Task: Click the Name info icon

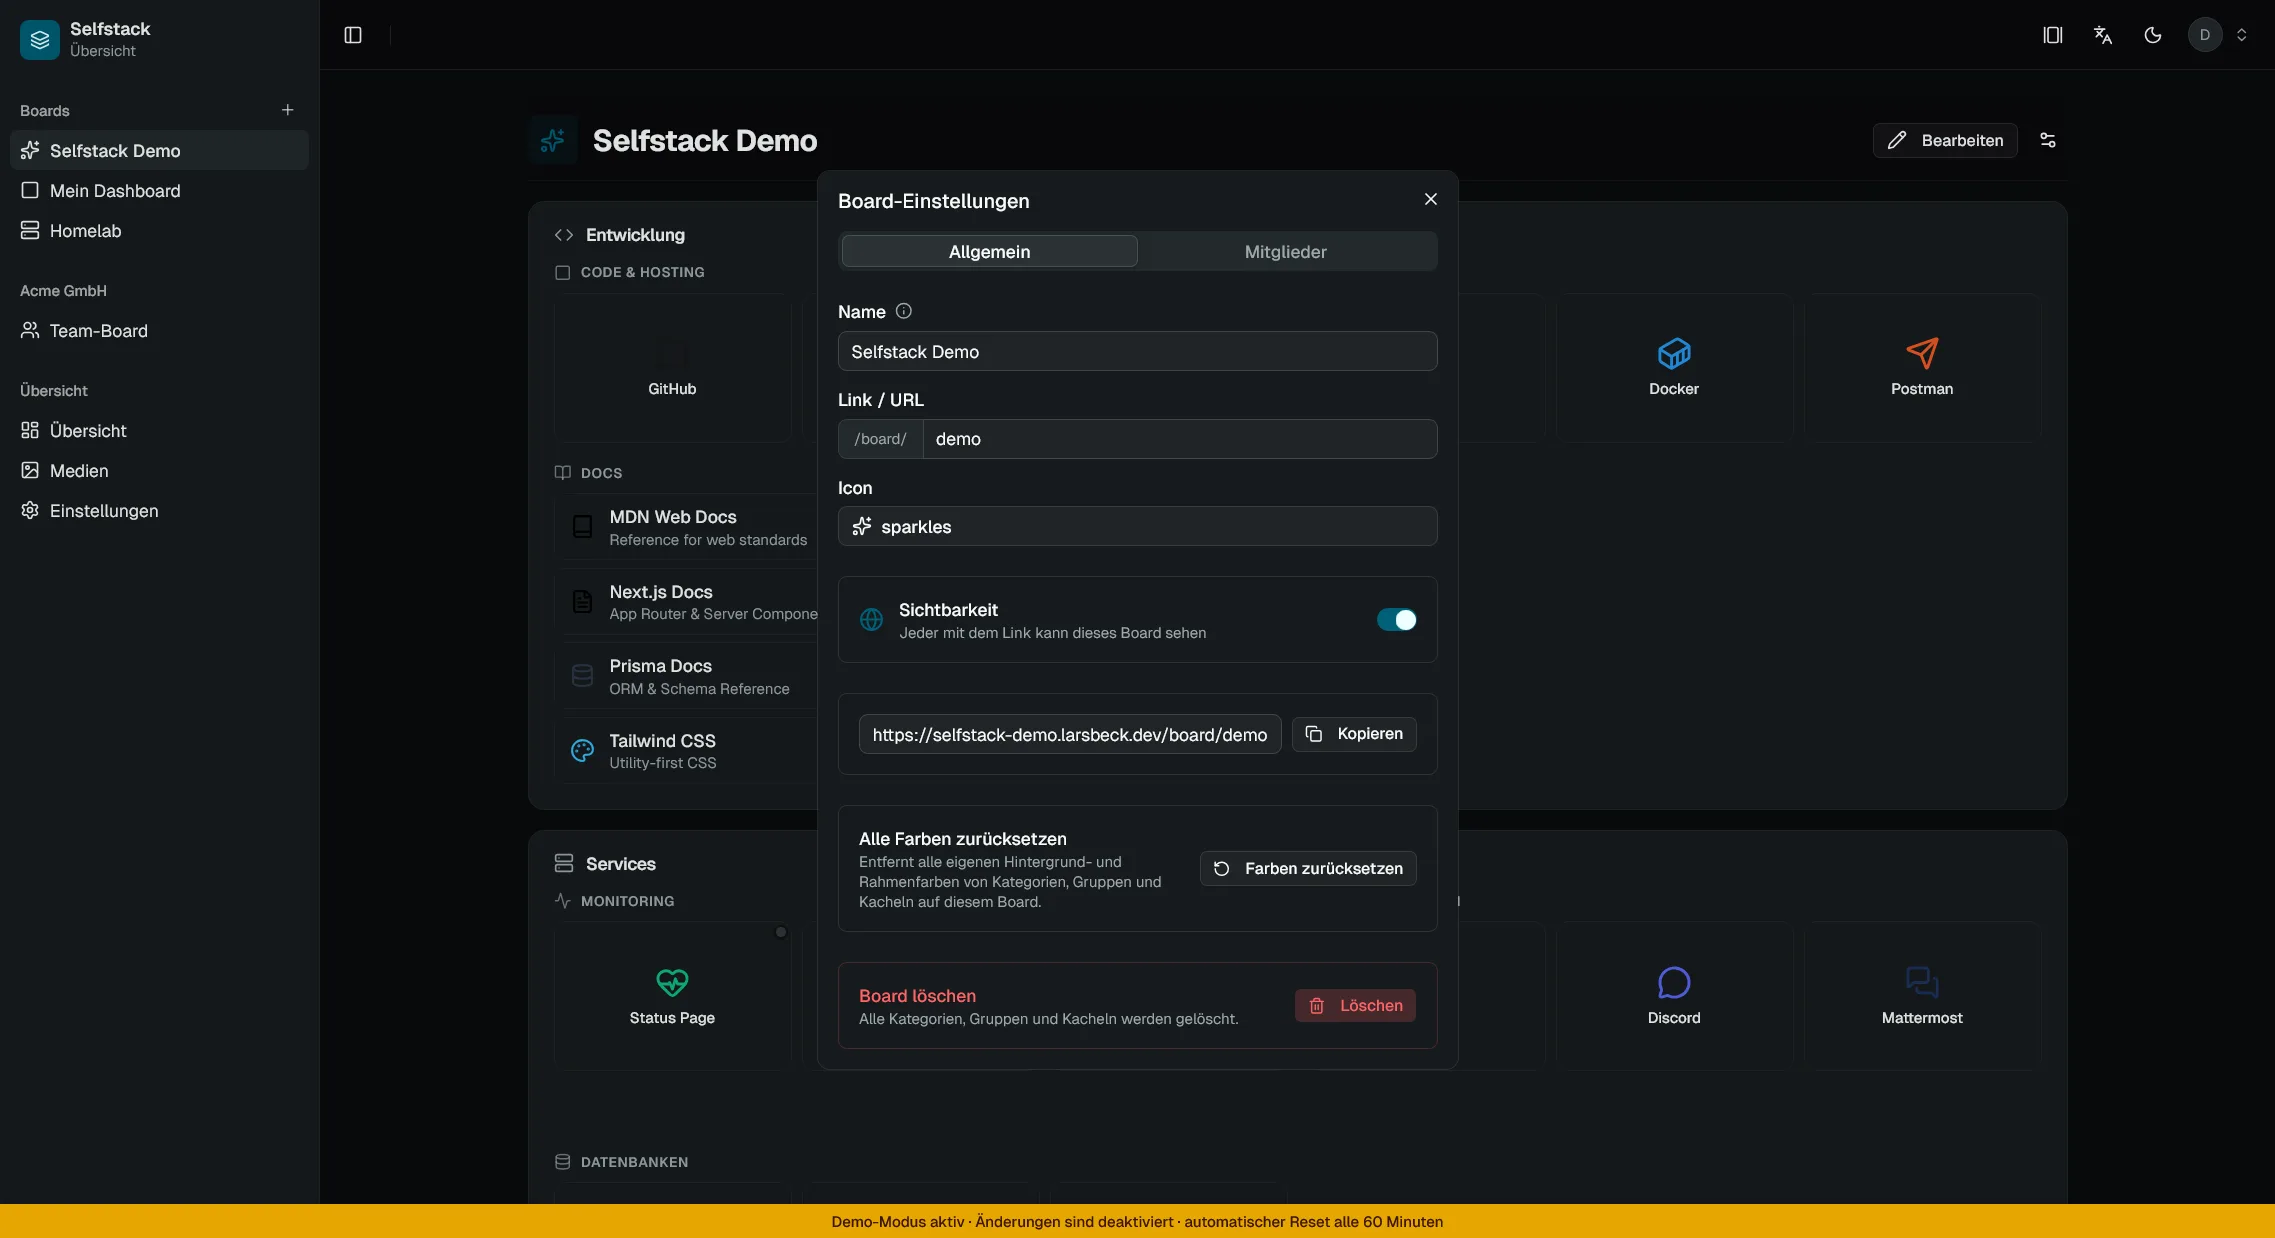Action: [904, 311]
